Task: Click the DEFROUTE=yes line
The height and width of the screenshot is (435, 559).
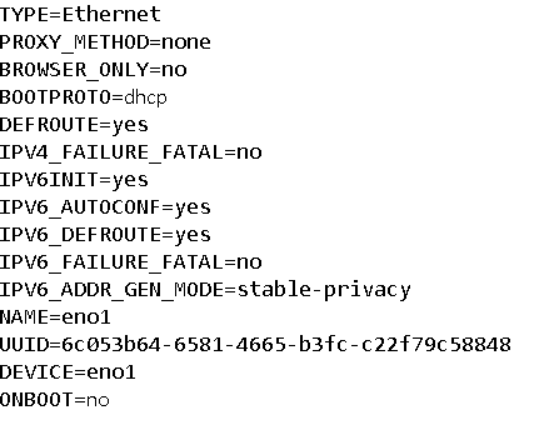Action: pos(74,125)
